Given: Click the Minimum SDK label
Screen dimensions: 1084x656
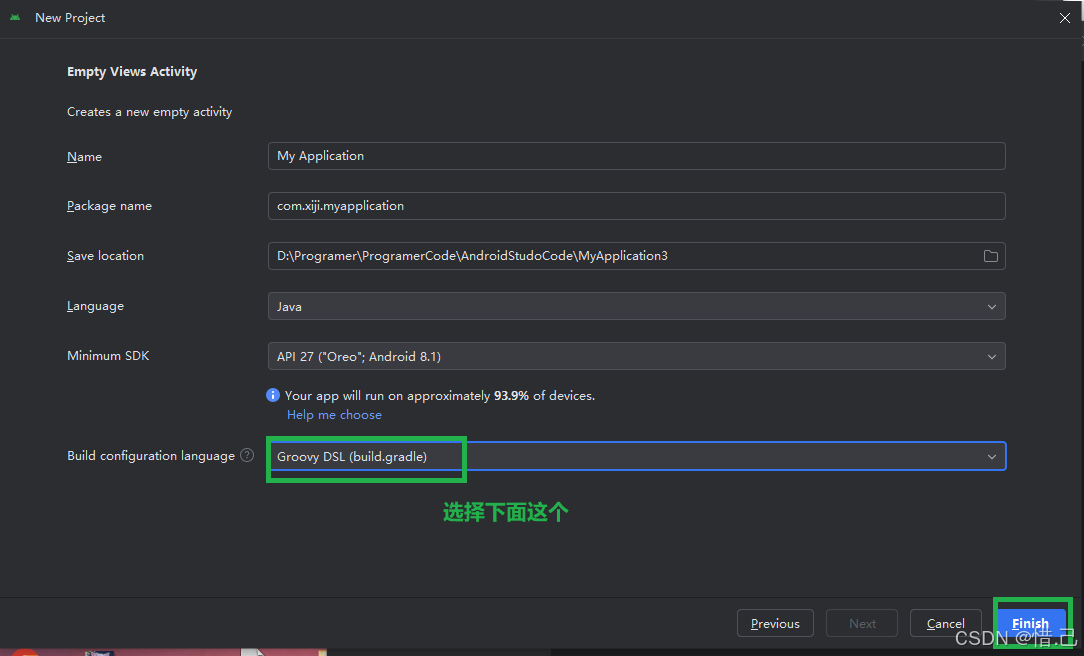Looking at the screenshot, I should [108, 356].
